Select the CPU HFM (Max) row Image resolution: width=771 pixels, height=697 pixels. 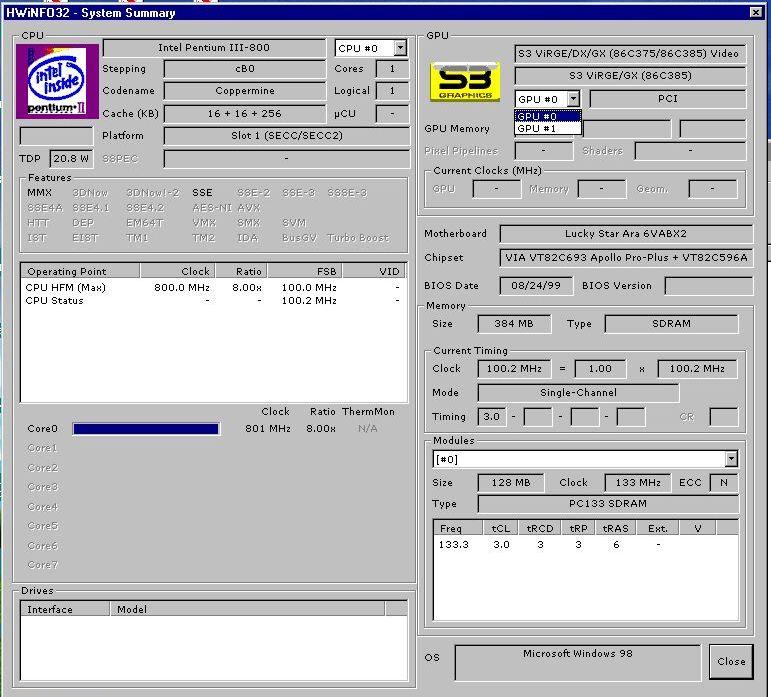click(x=213, y=288)
